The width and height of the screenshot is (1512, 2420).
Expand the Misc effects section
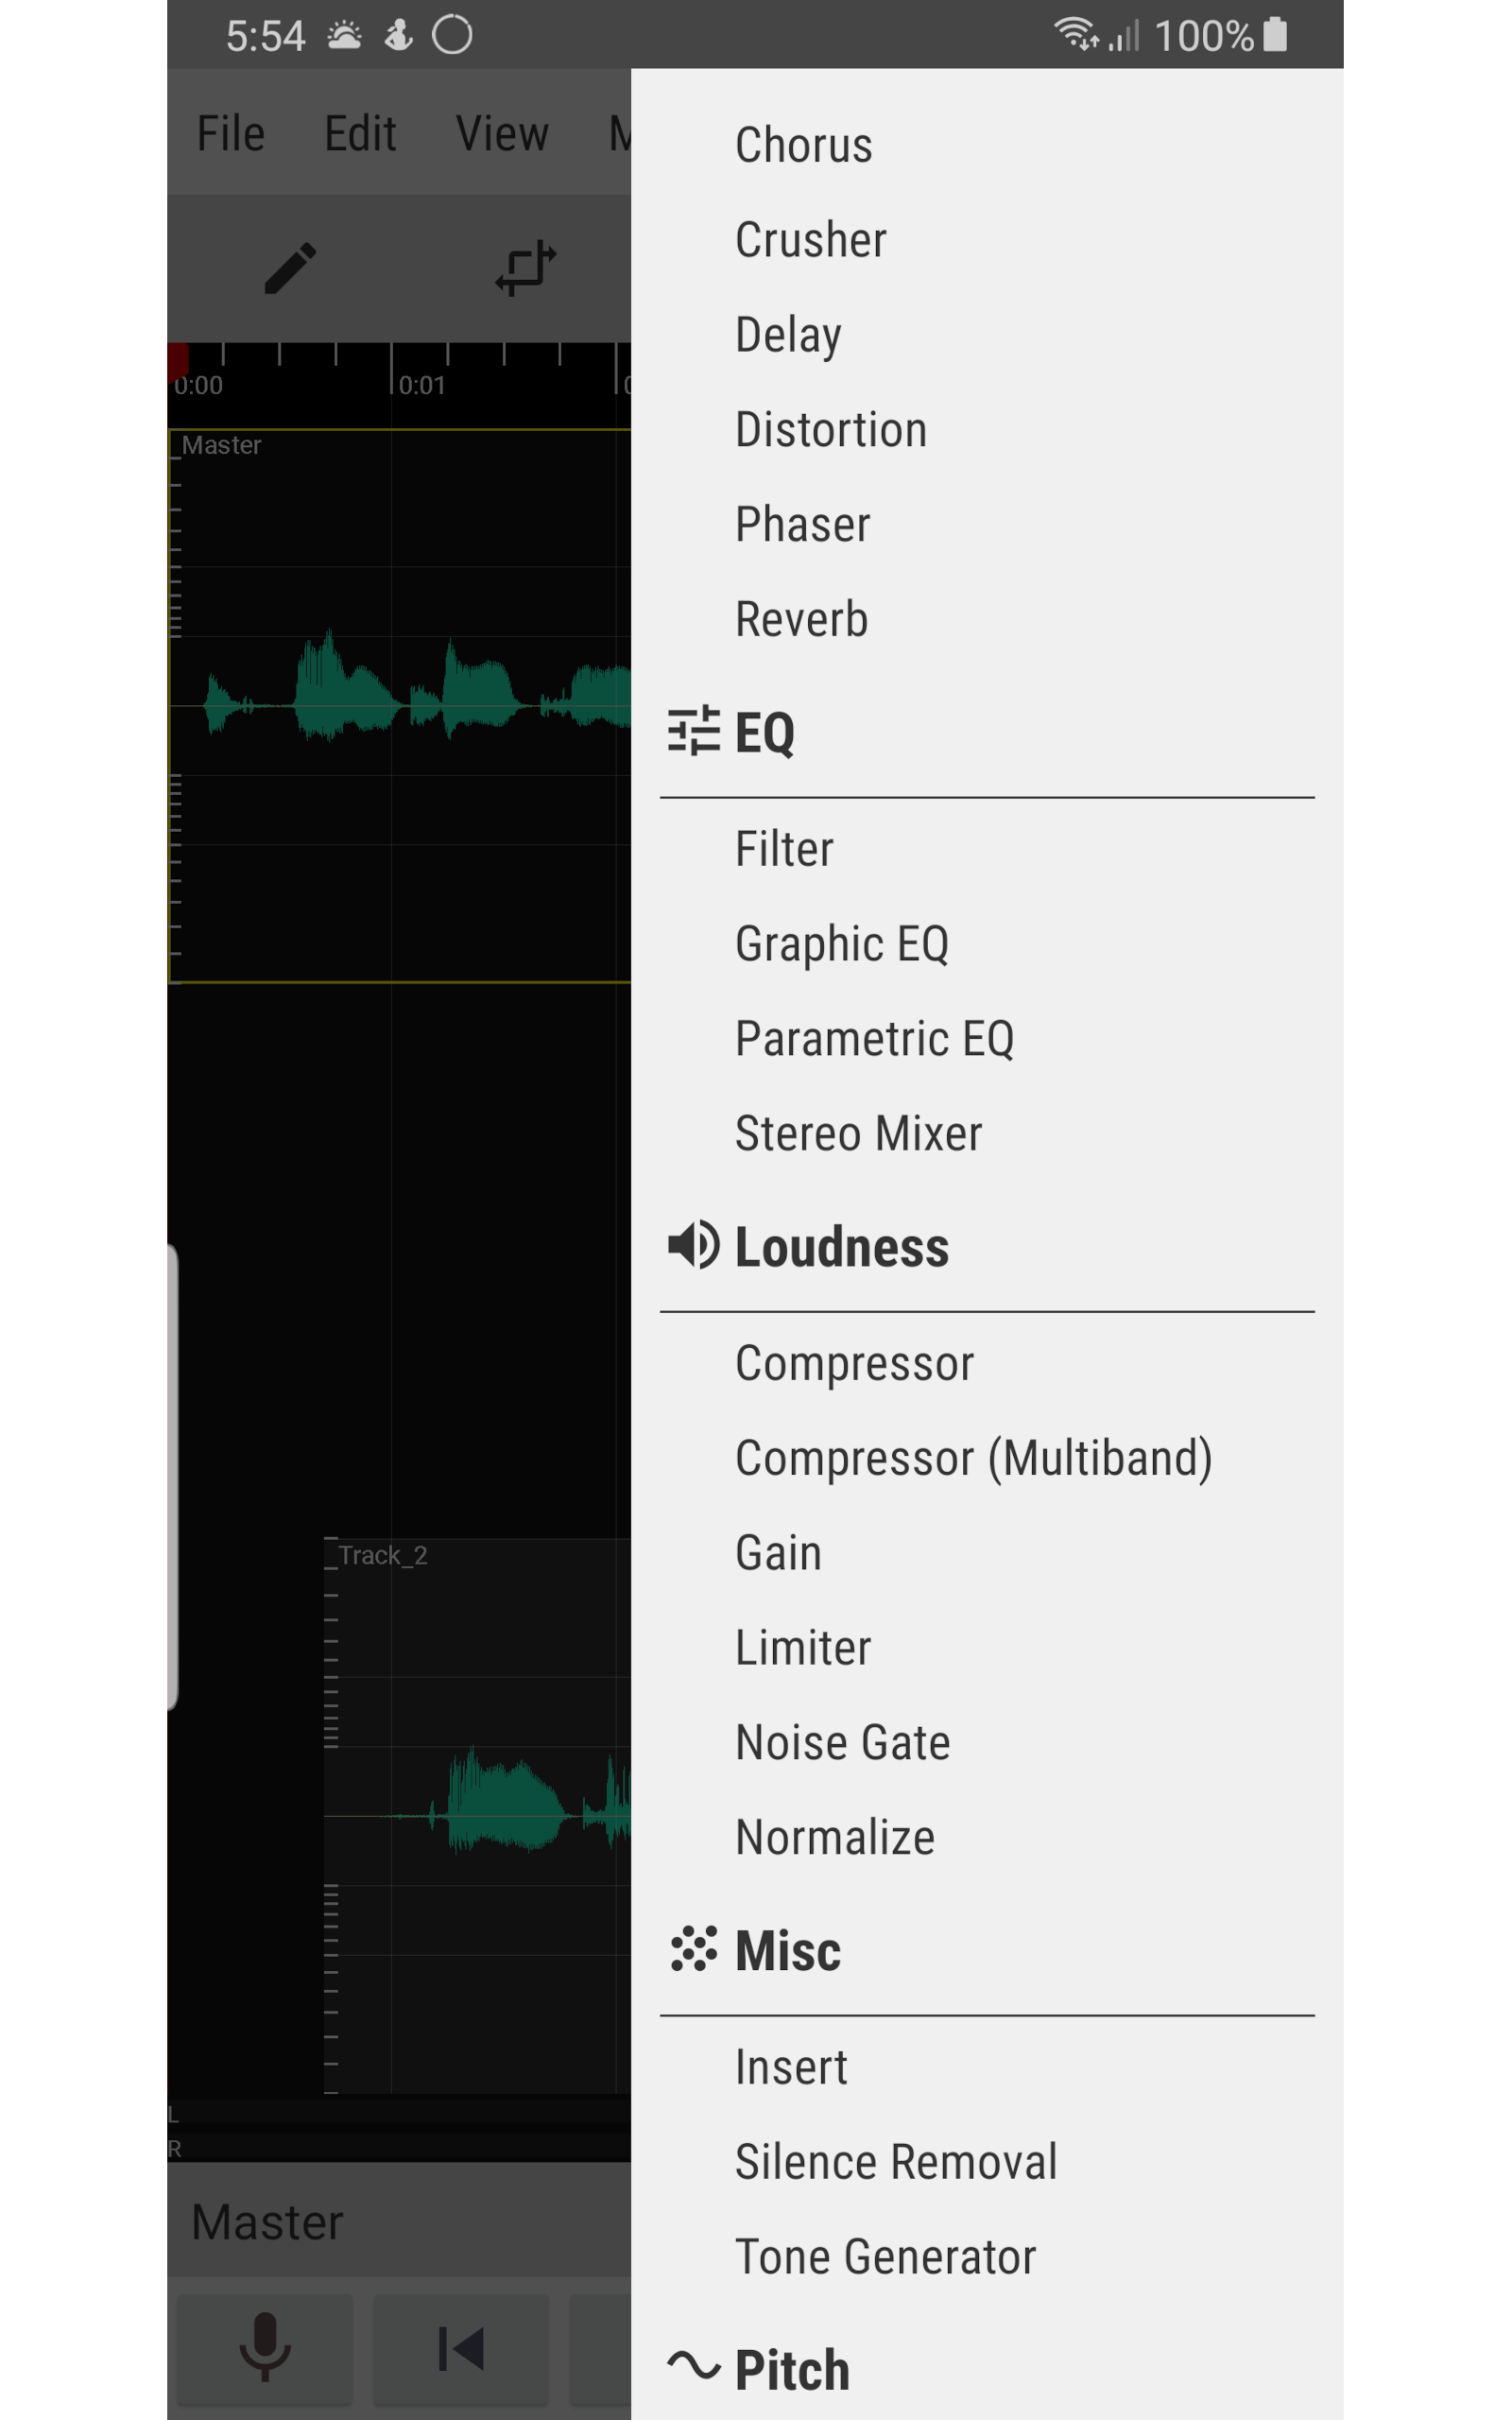(x=787, y=1948)
